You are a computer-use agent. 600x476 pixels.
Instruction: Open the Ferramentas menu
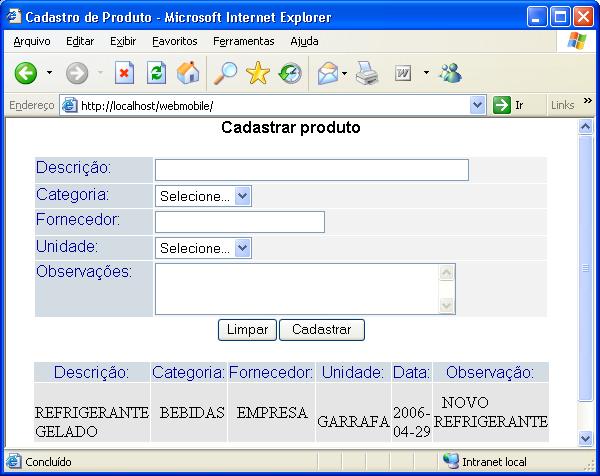(x=243, y=41)
